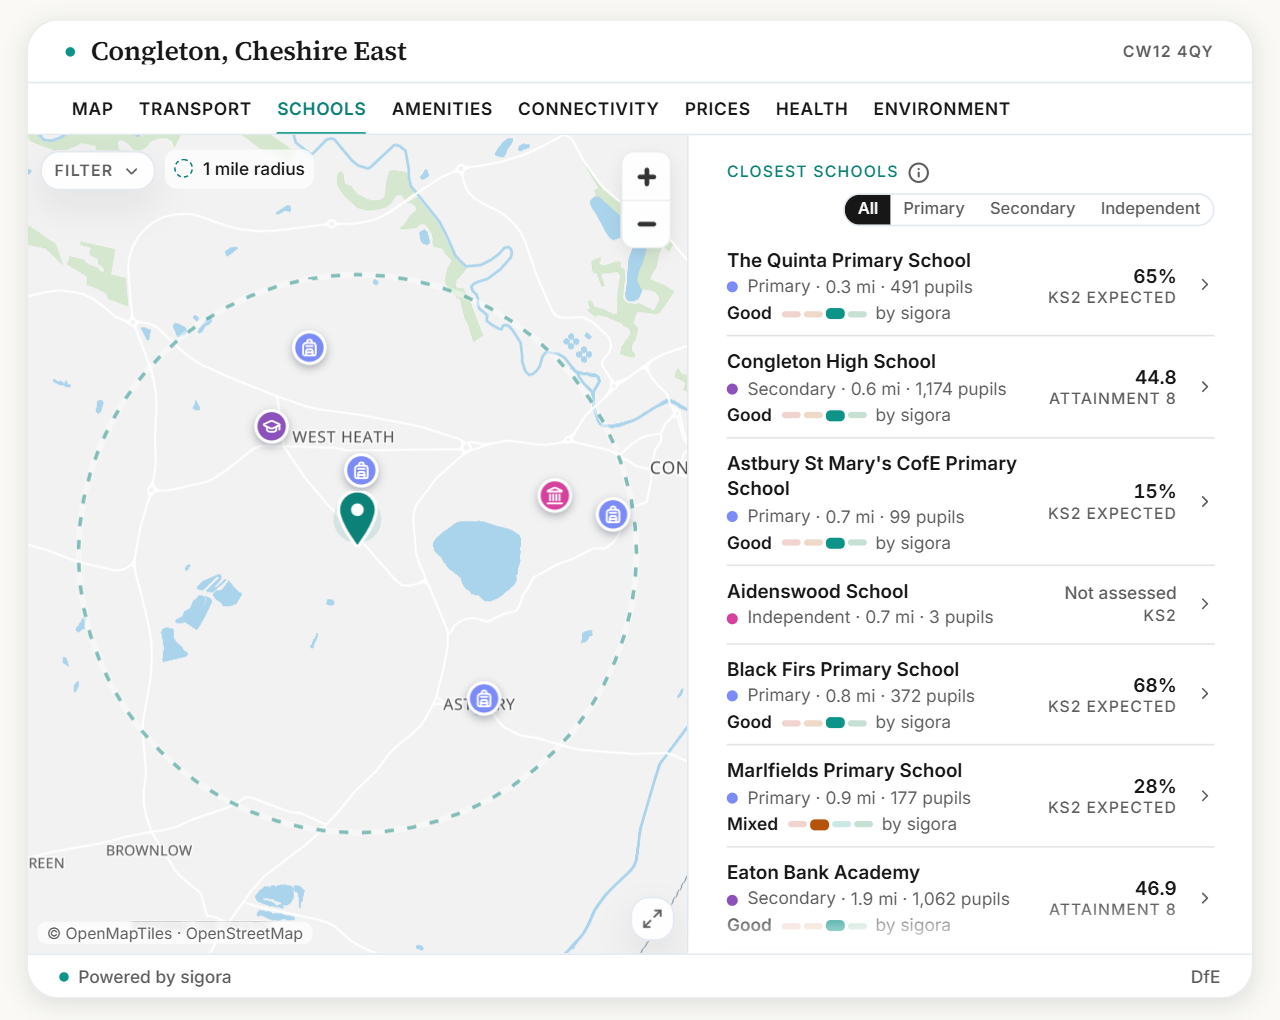Screen dimensions: 1280x1020
Task: Filter list to Secondary schools
Action: coord(1032,209)
